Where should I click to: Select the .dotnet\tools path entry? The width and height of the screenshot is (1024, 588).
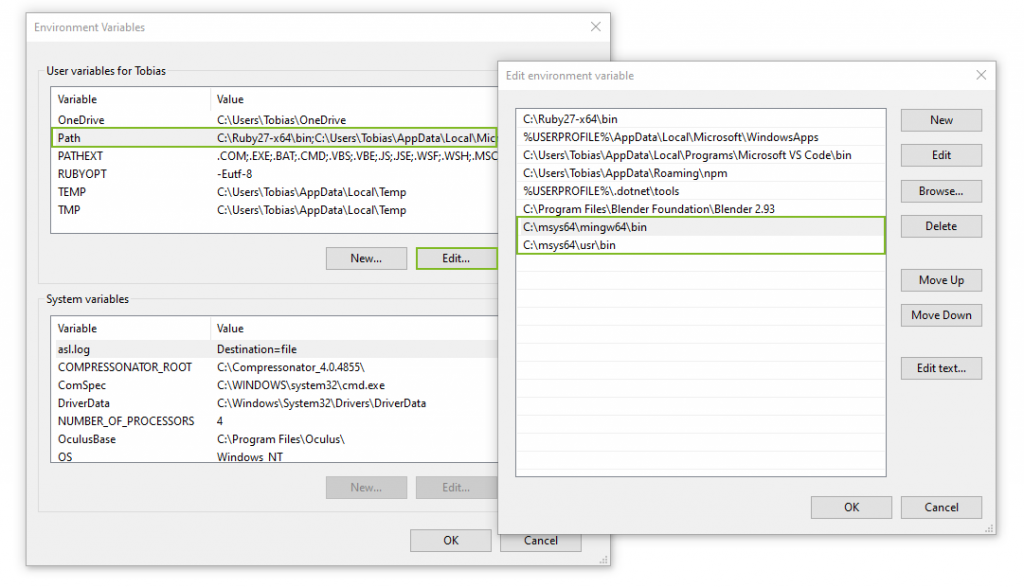coord(700,191)
